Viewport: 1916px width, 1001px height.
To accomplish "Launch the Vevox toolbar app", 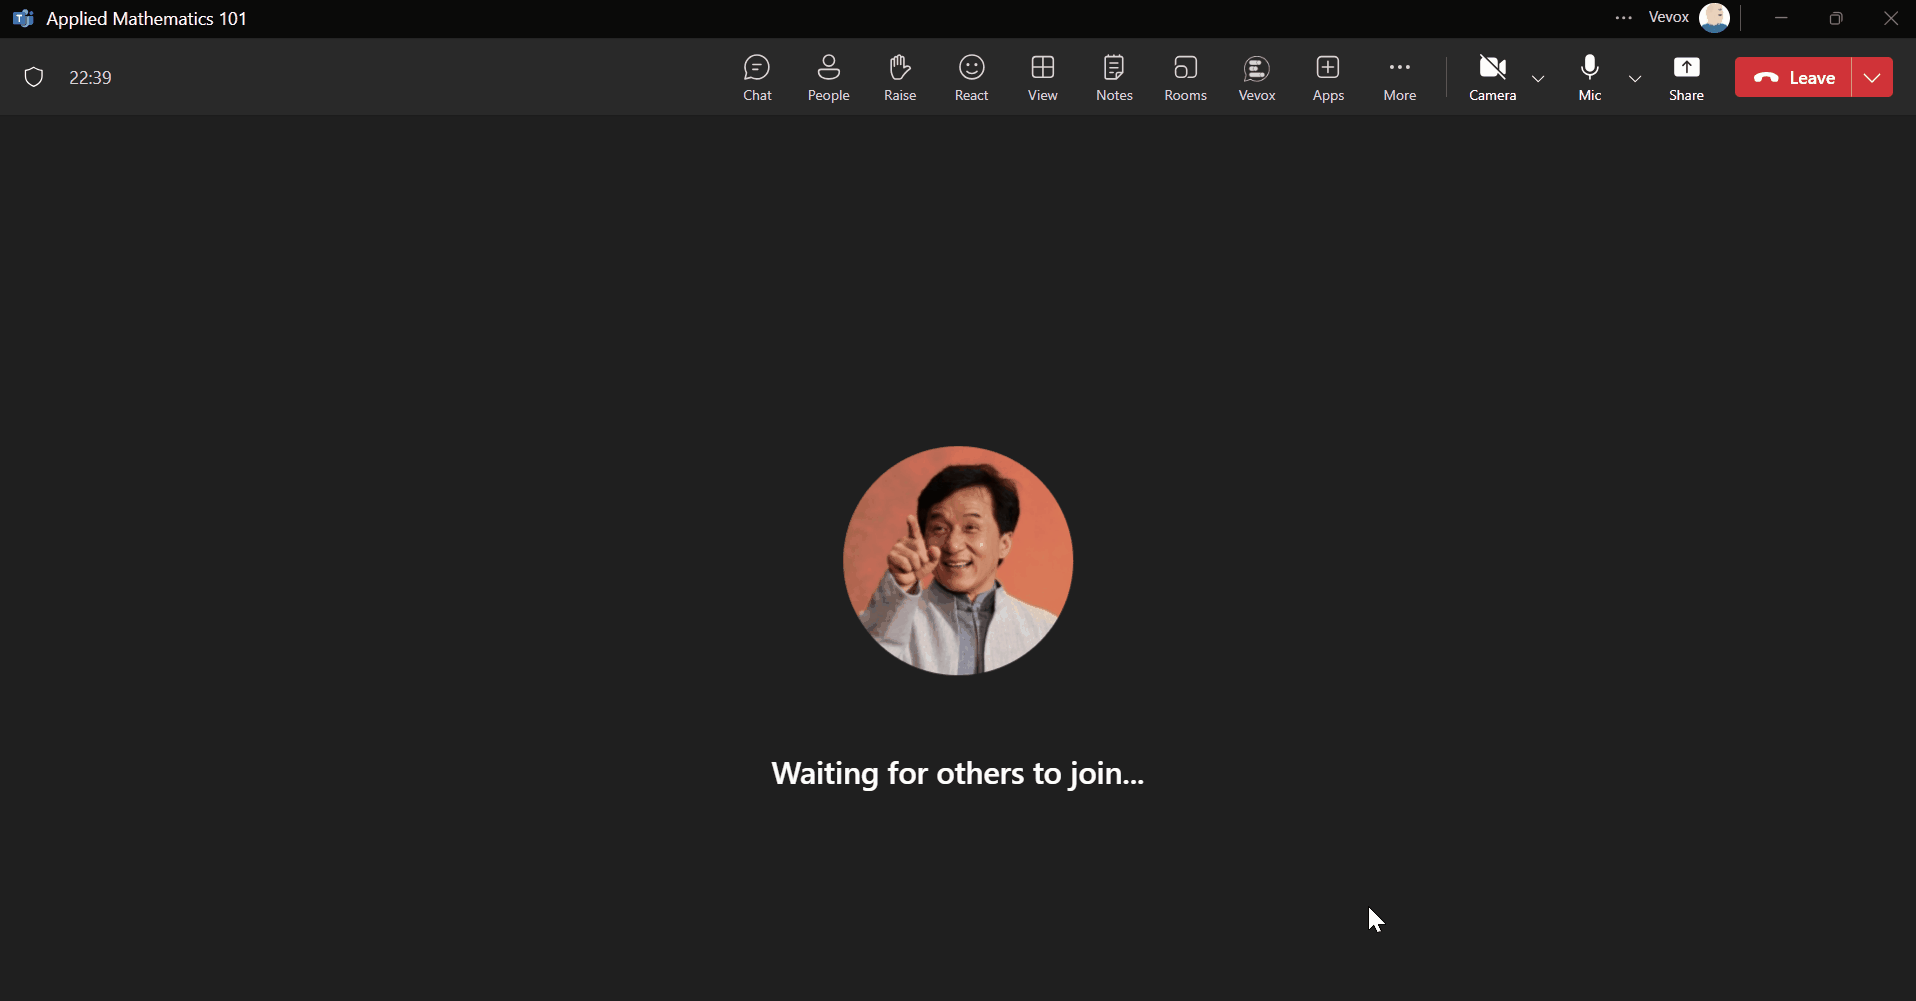I will pos(1257,78).
